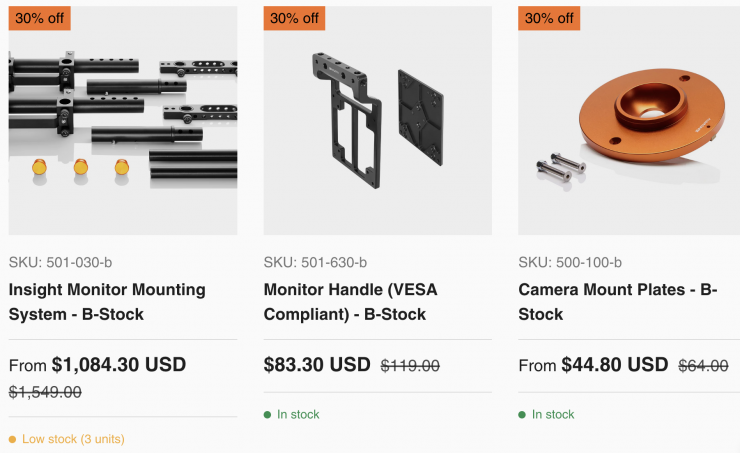The image size is (740, 453).
Task: Click green in-stock dot under Monitor Handle
Action: pyautogui.click(x=268, y=414)
